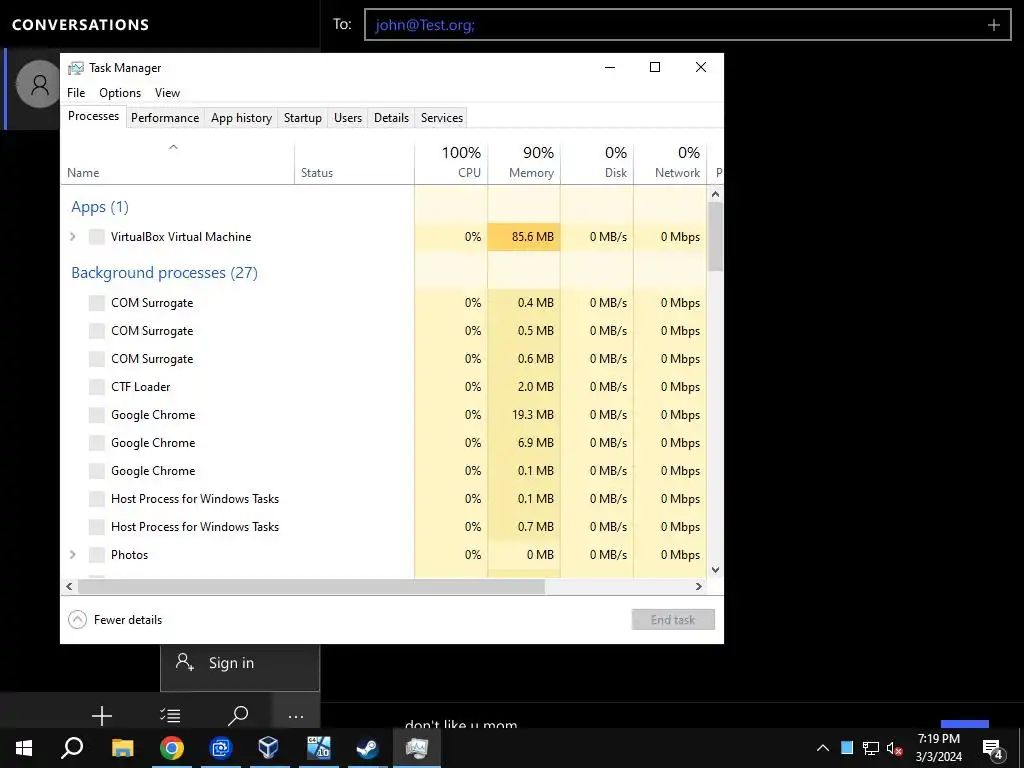
Task: Click Background processes (27) group header
Action: (x=165, y=272)
